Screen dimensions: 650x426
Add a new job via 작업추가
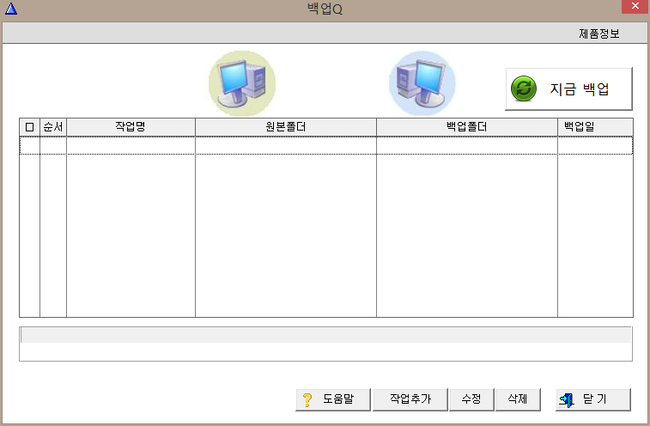point(410,399)
